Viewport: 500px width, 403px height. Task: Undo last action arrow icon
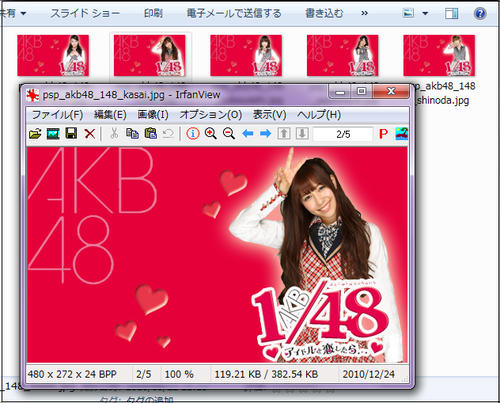click(169, 134)
